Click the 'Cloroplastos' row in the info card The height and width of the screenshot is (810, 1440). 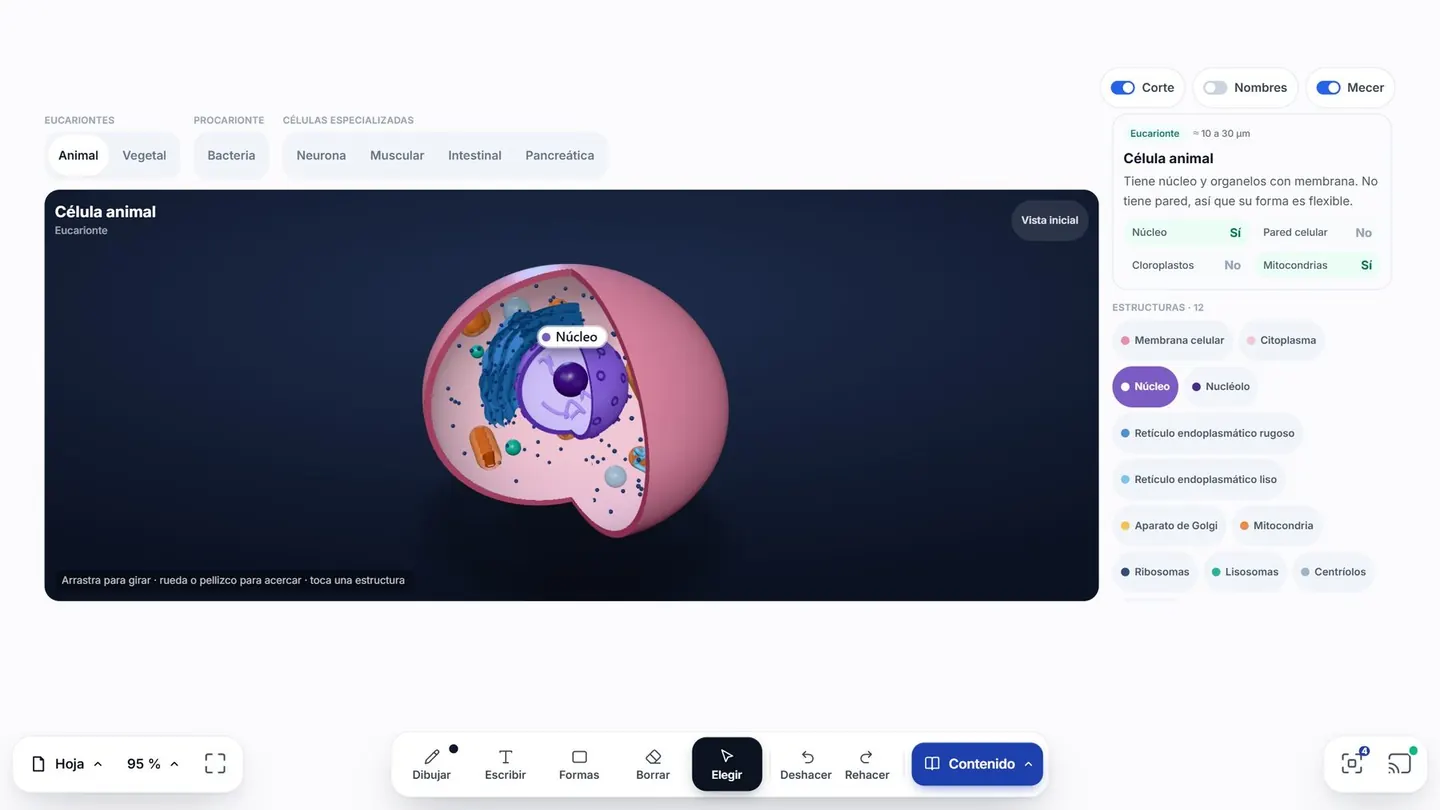1186,265
